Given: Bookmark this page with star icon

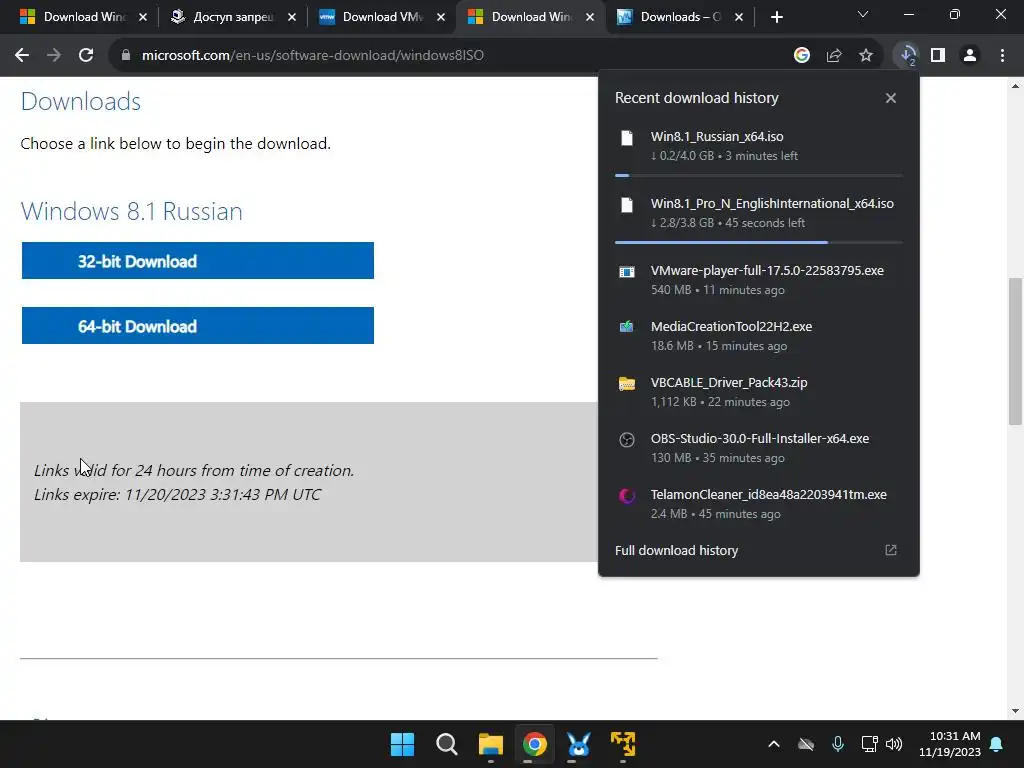Looking at the screenshot, I should (866, 56).
